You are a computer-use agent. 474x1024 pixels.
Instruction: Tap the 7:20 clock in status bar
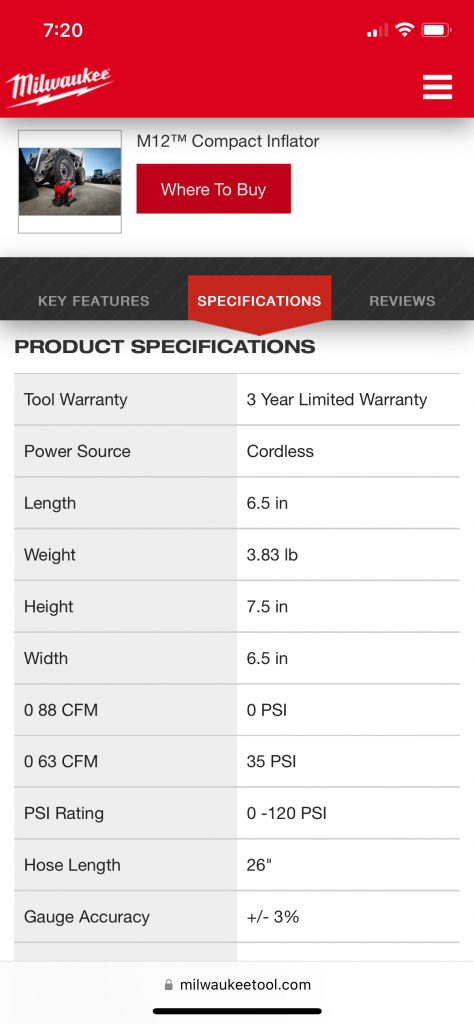tap(63, 30)
